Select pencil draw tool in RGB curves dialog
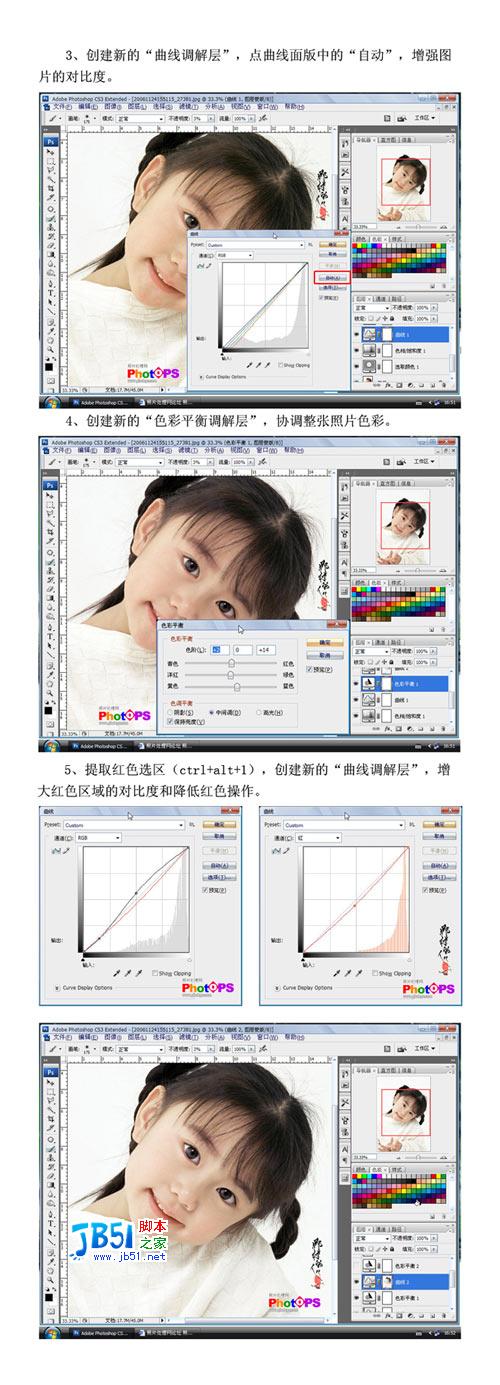Image resolution: width=500 pixels, height=1385 pixels. (x=67, y=851)
